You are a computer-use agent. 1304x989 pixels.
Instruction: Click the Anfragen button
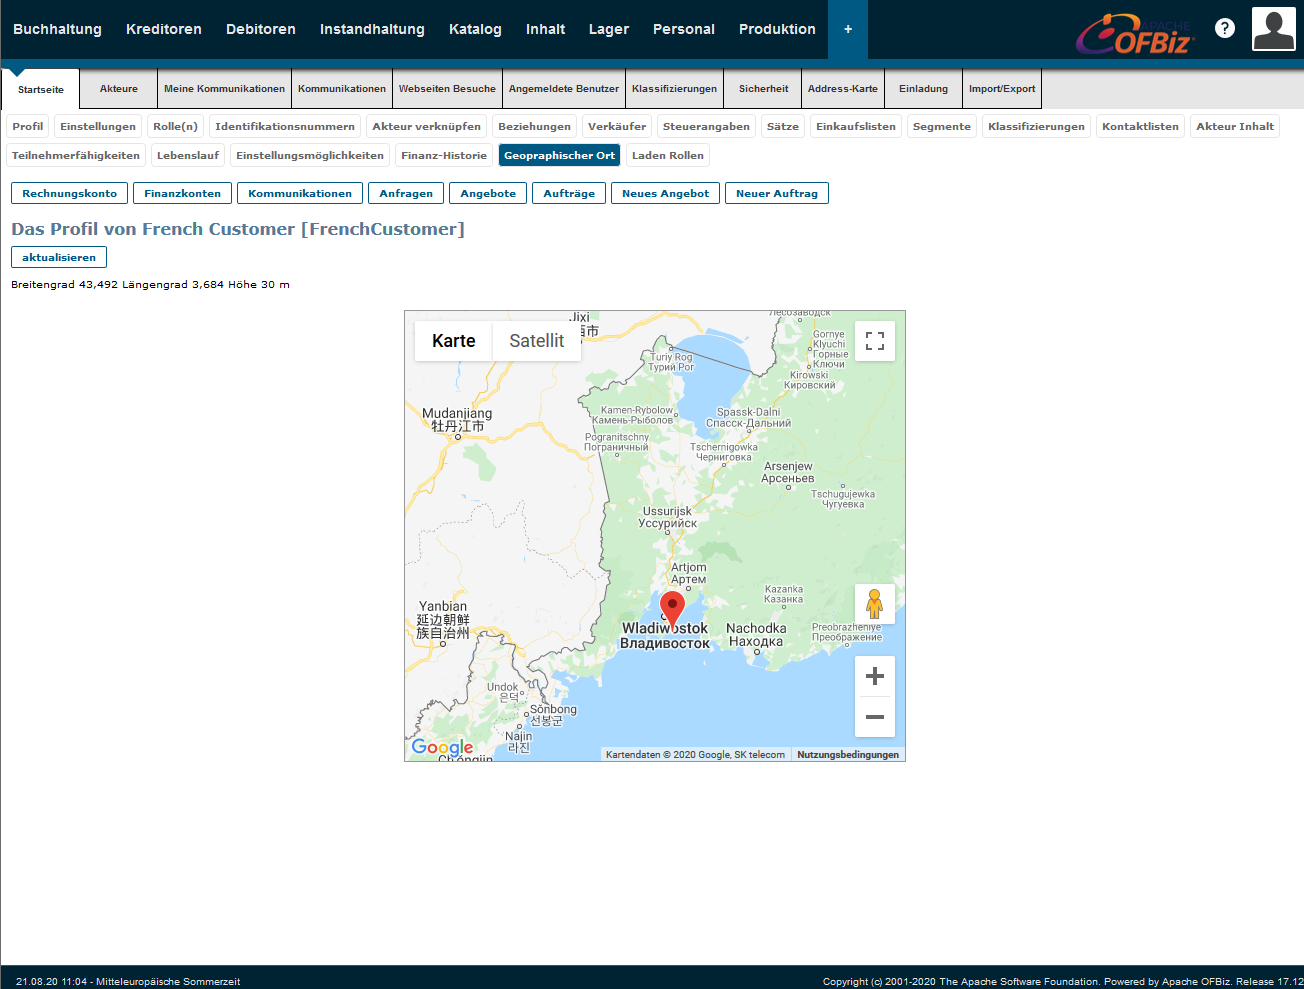(406, 193)
